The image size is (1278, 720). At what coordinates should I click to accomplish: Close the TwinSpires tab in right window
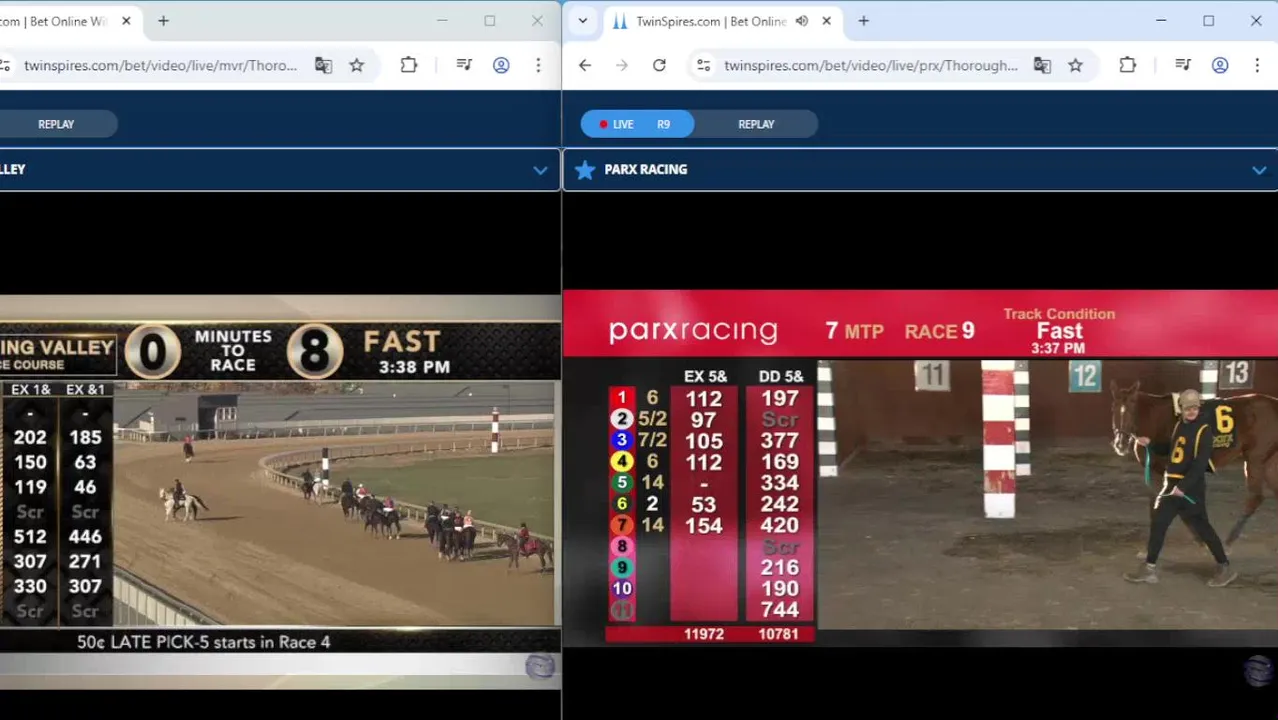click(x=826, y=21)
